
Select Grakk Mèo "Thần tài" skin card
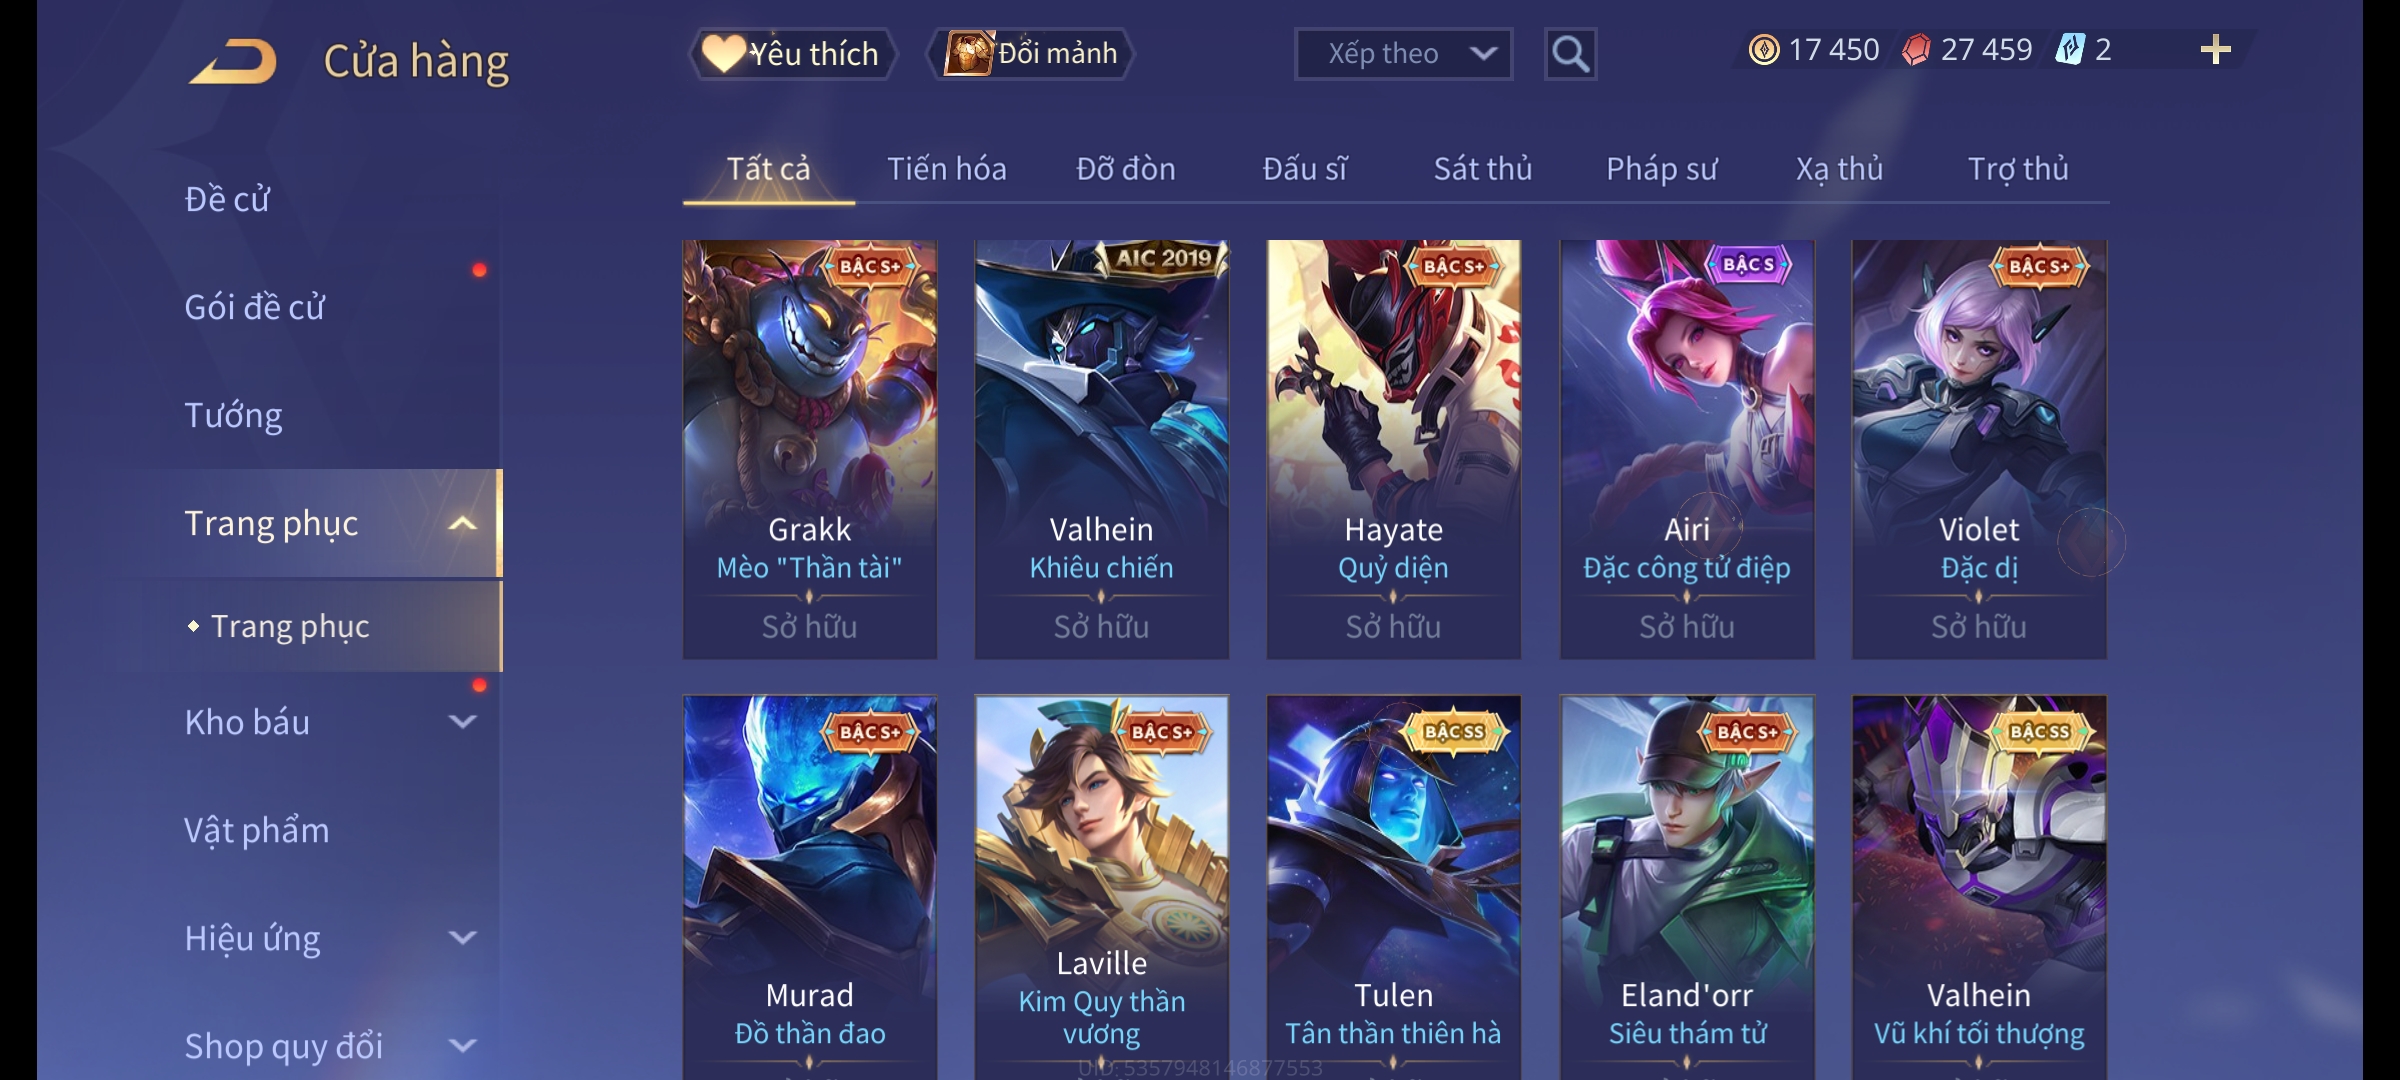[809, 449]
